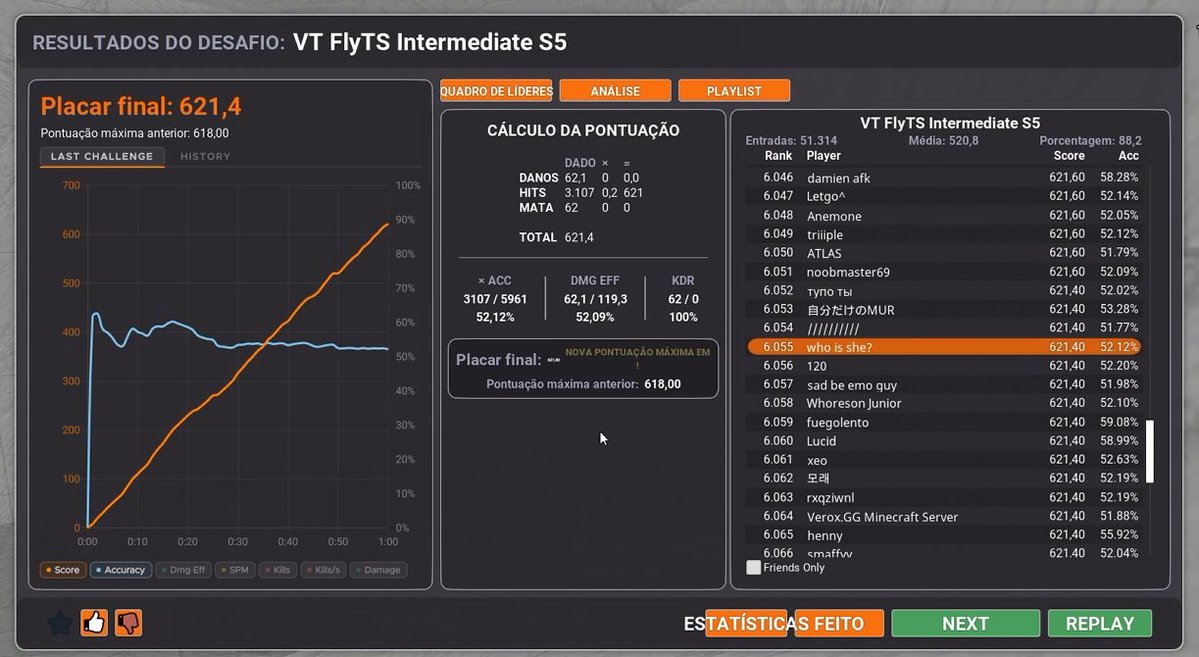1199x657 pixels.
Task: Enable the Dmg Eff series in legend
Action: (x=184, y=570)
